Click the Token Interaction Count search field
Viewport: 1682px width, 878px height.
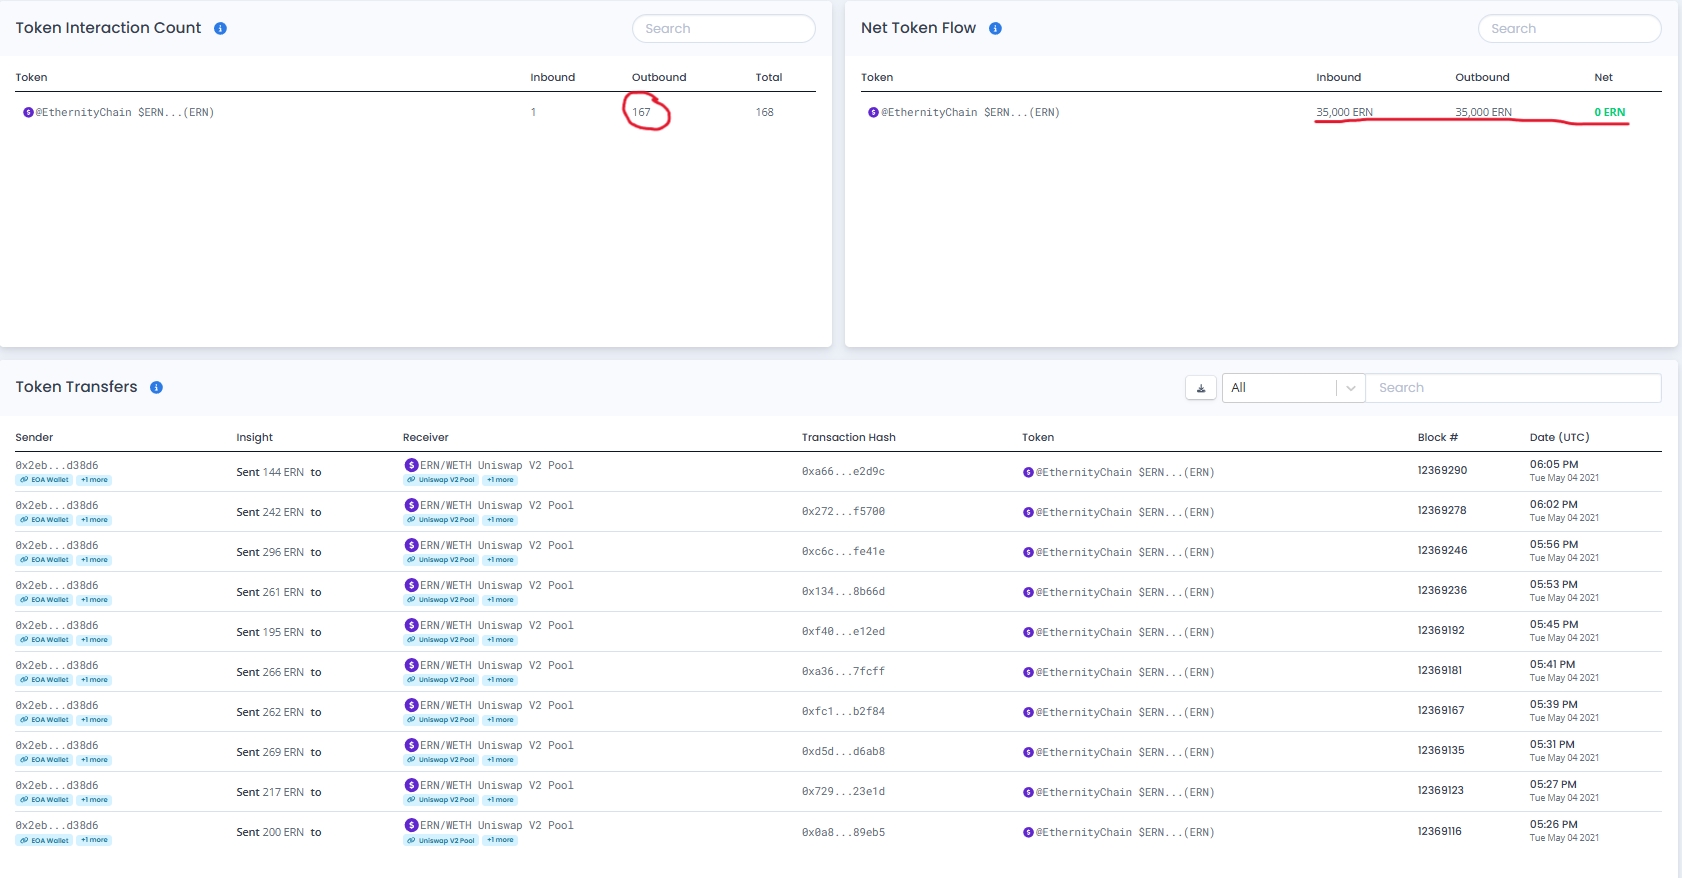click(x=723, y=29)
